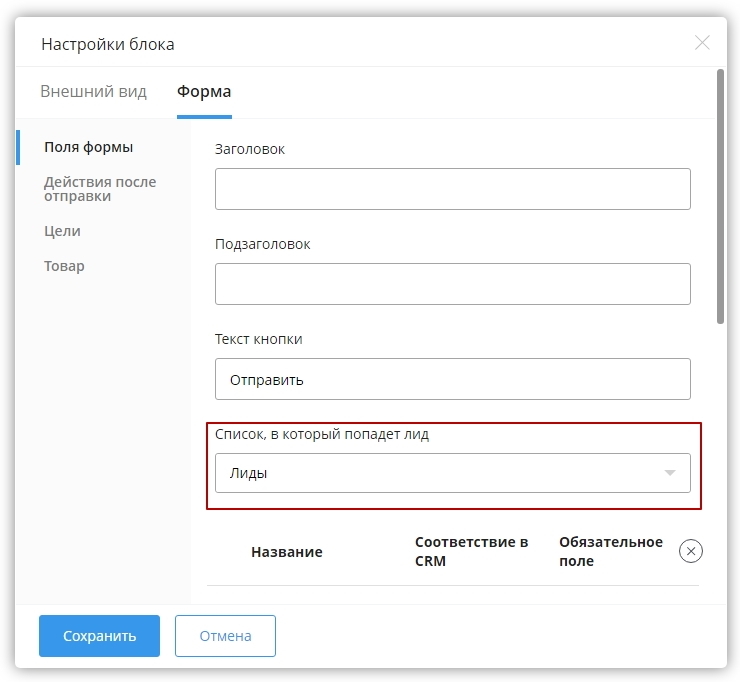This screenshot has width=740, height=682.
Task: Open the Цели sidebar section
Action: coord(62,231)
